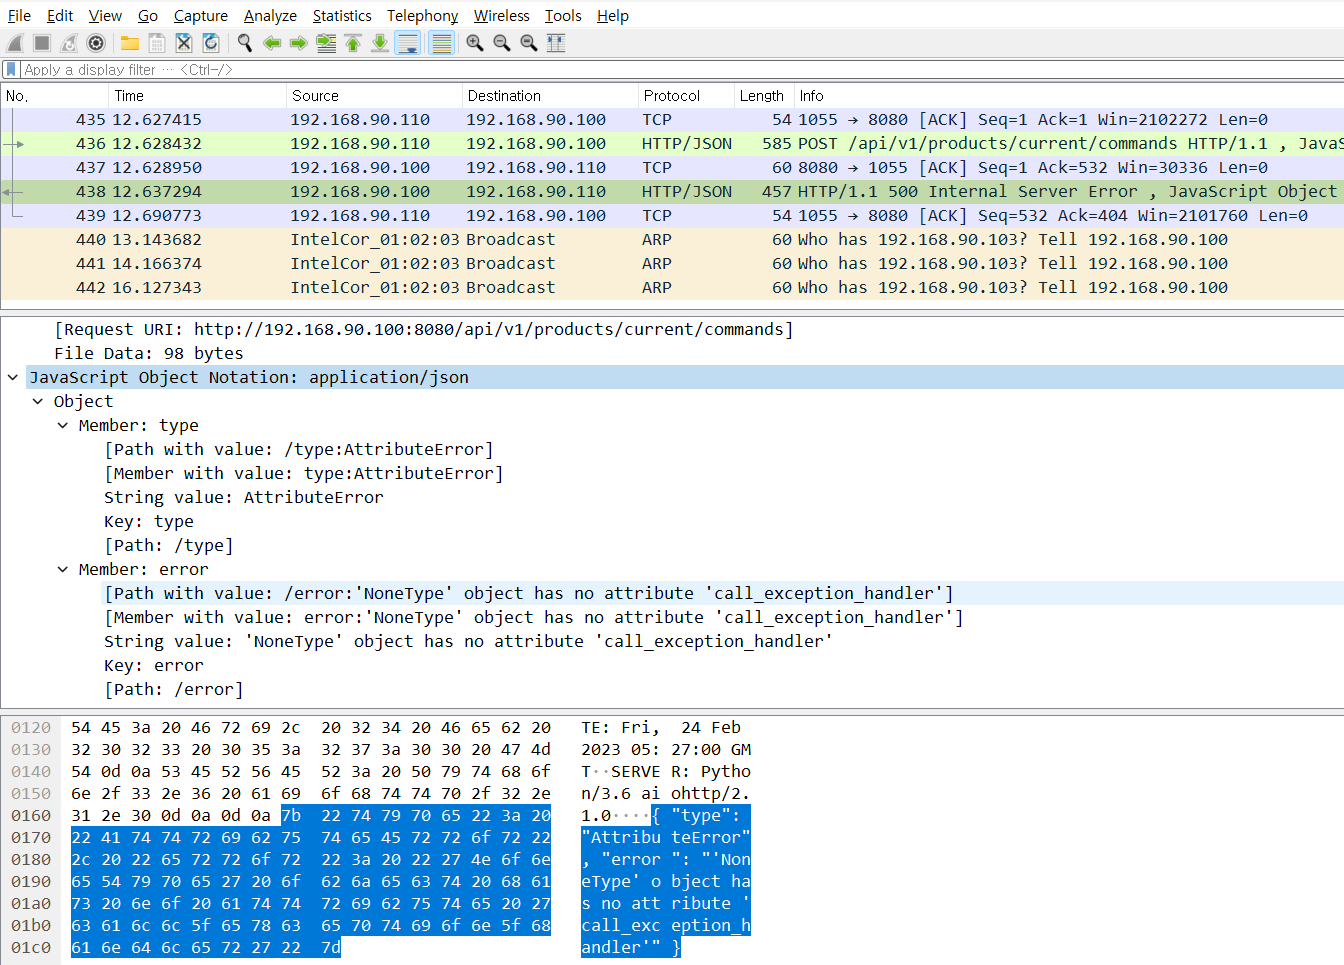The height and width of the screenshot is (965, 1344).
Task: Go forward in packet history arrow
Action: 299,43
